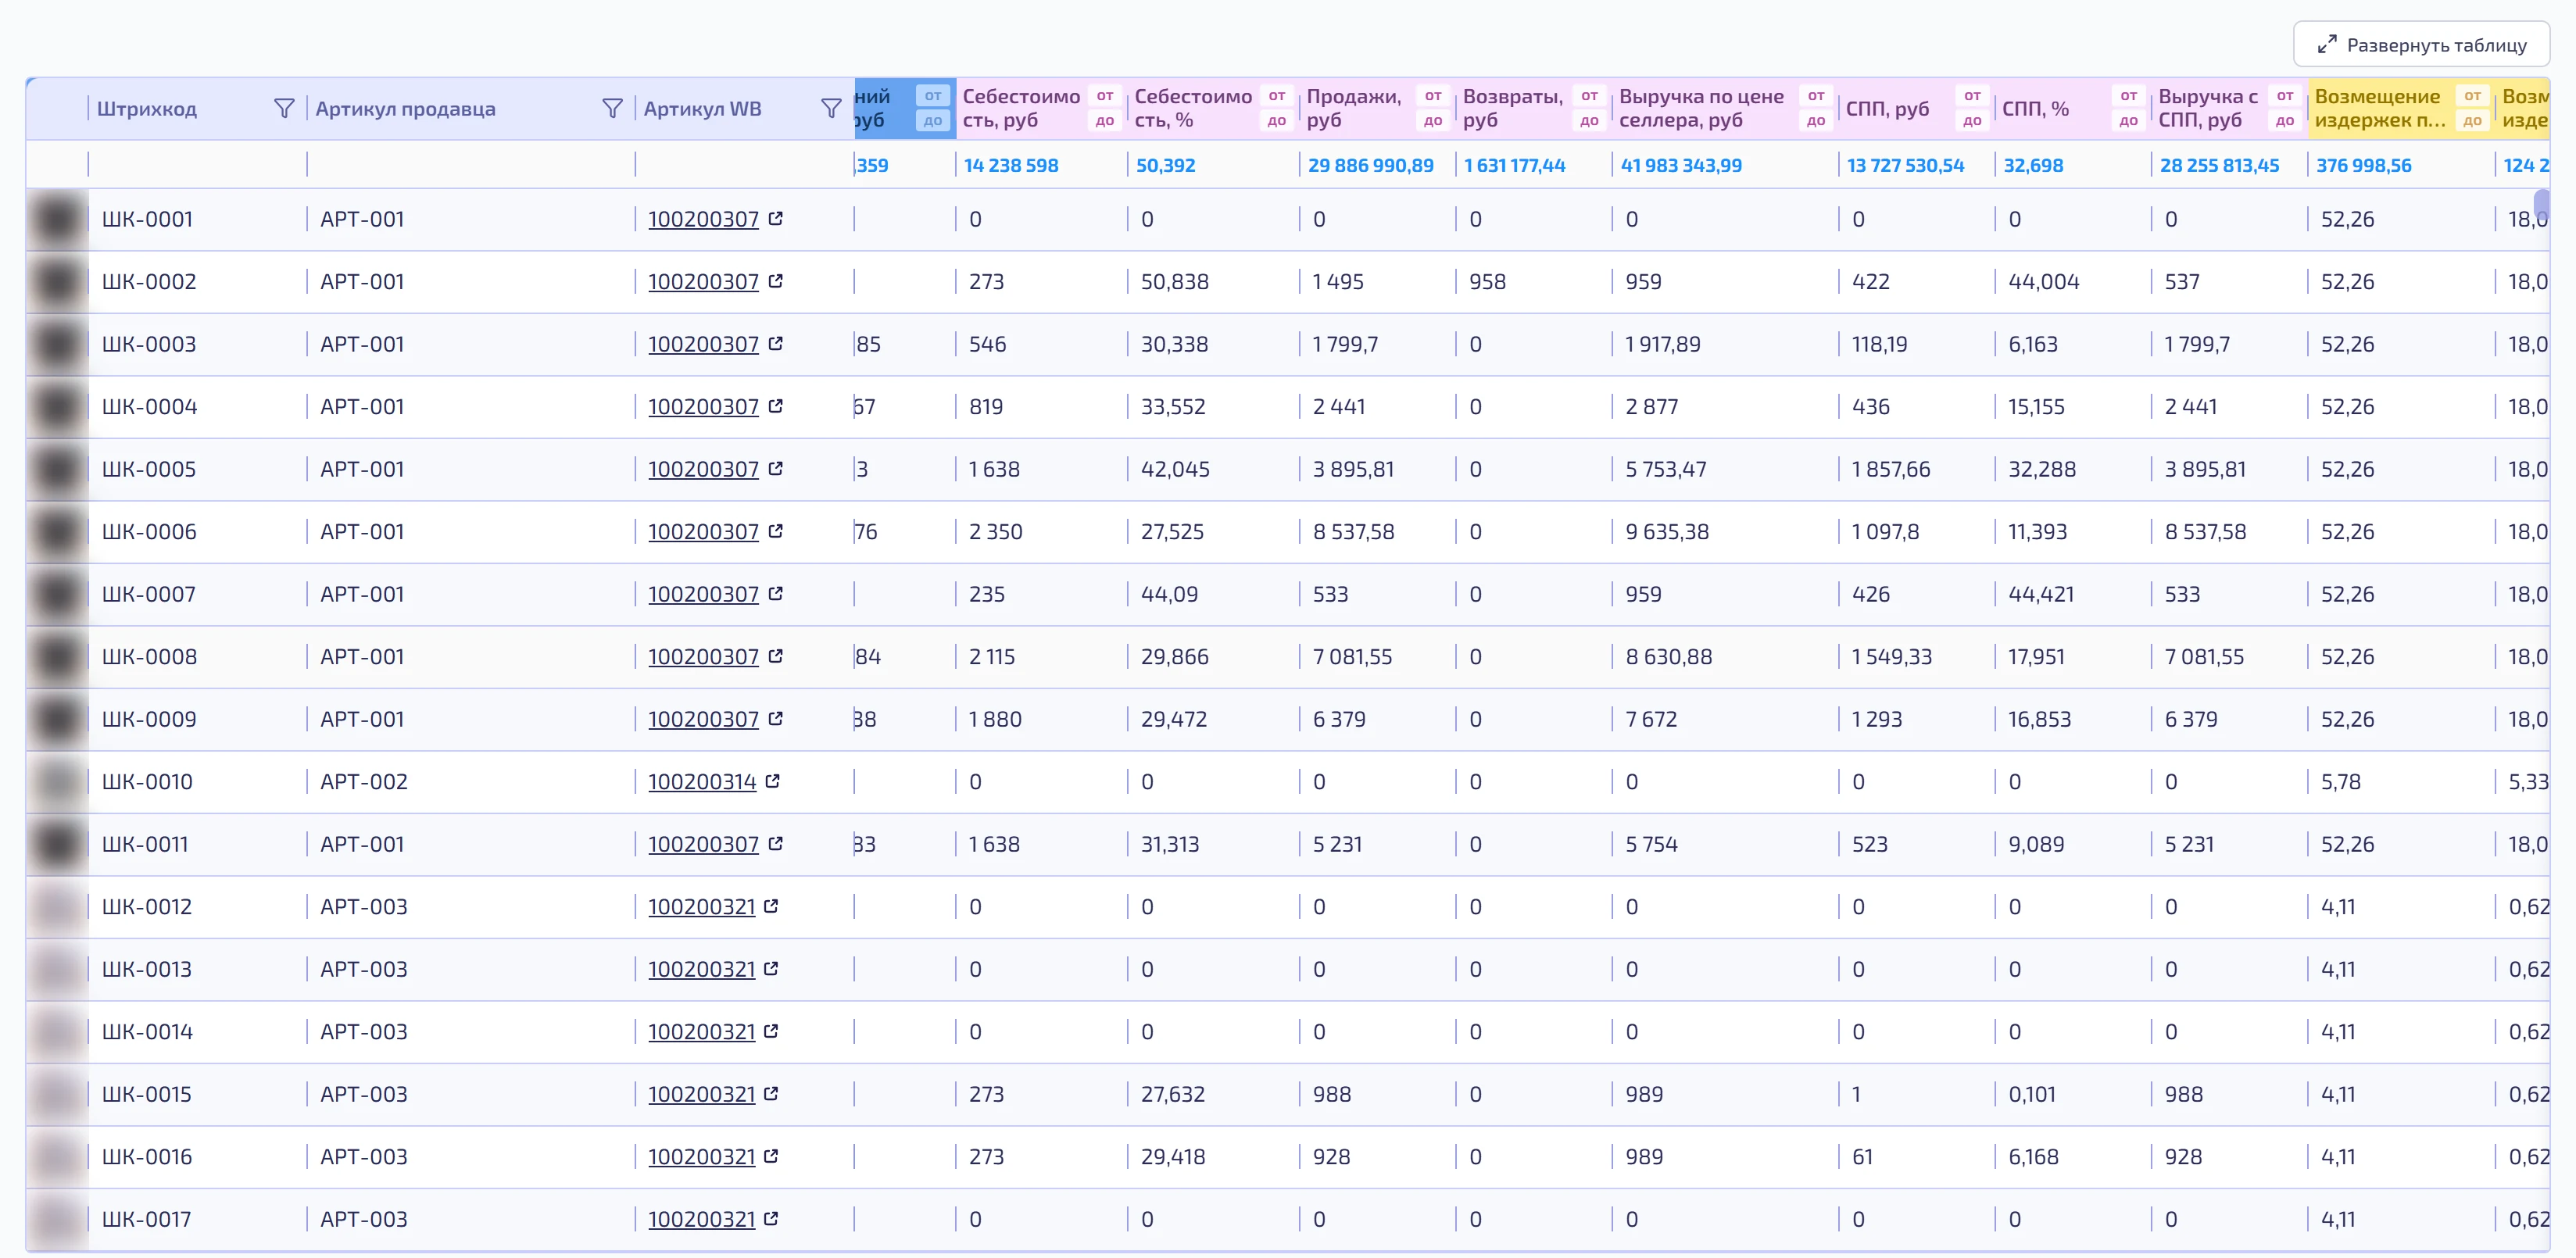Click total sales value 29 886 990,89
The width and height of the screenshot is (2576, 1258).
[1370, 165]
